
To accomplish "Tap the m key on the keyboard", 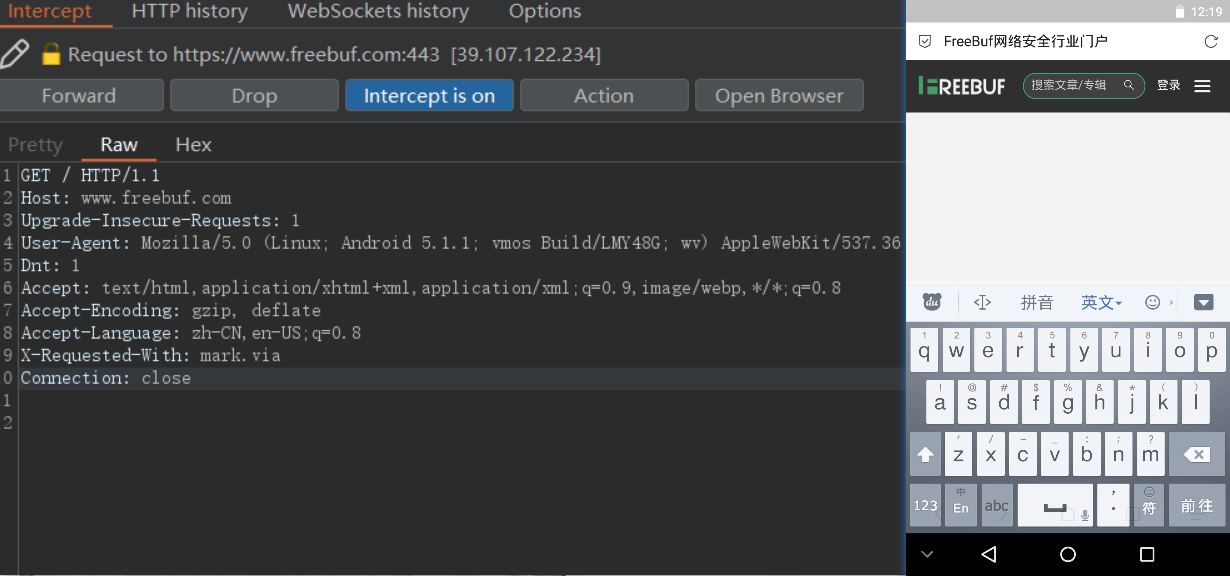I will (x=1150, y=454).
